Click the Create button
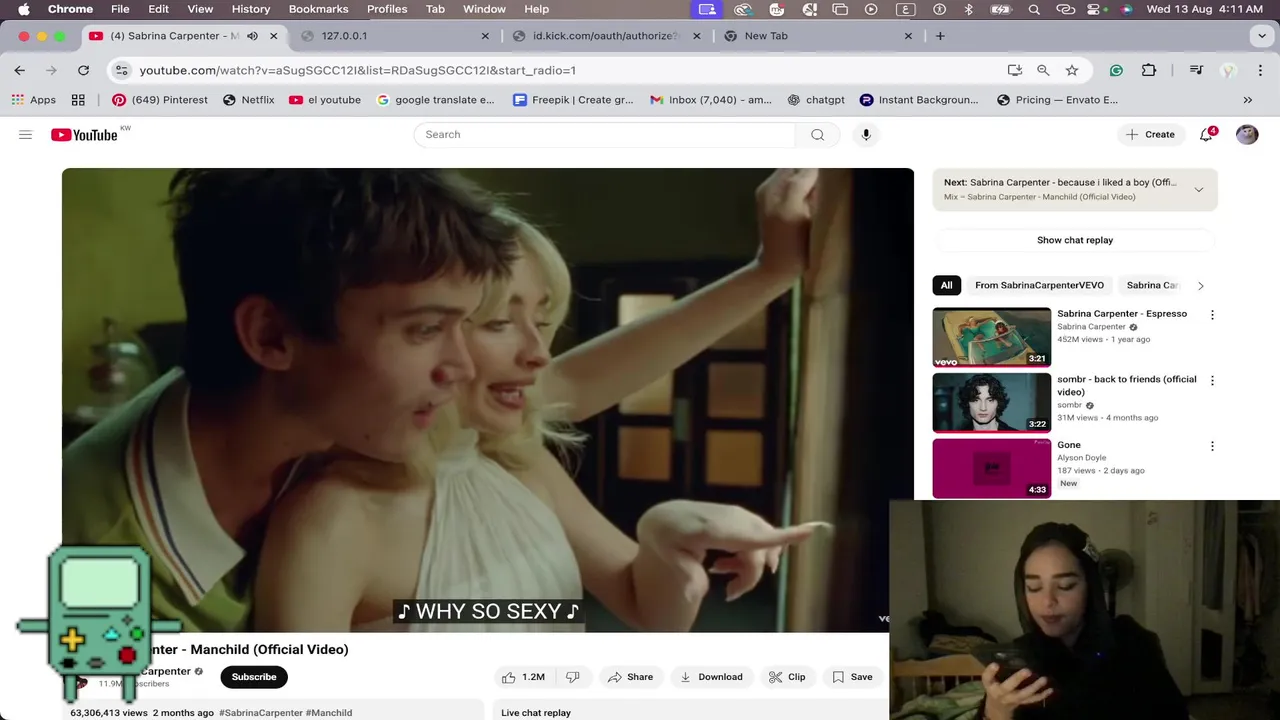The image size is (1280, 720). (x=1150, y=134)
